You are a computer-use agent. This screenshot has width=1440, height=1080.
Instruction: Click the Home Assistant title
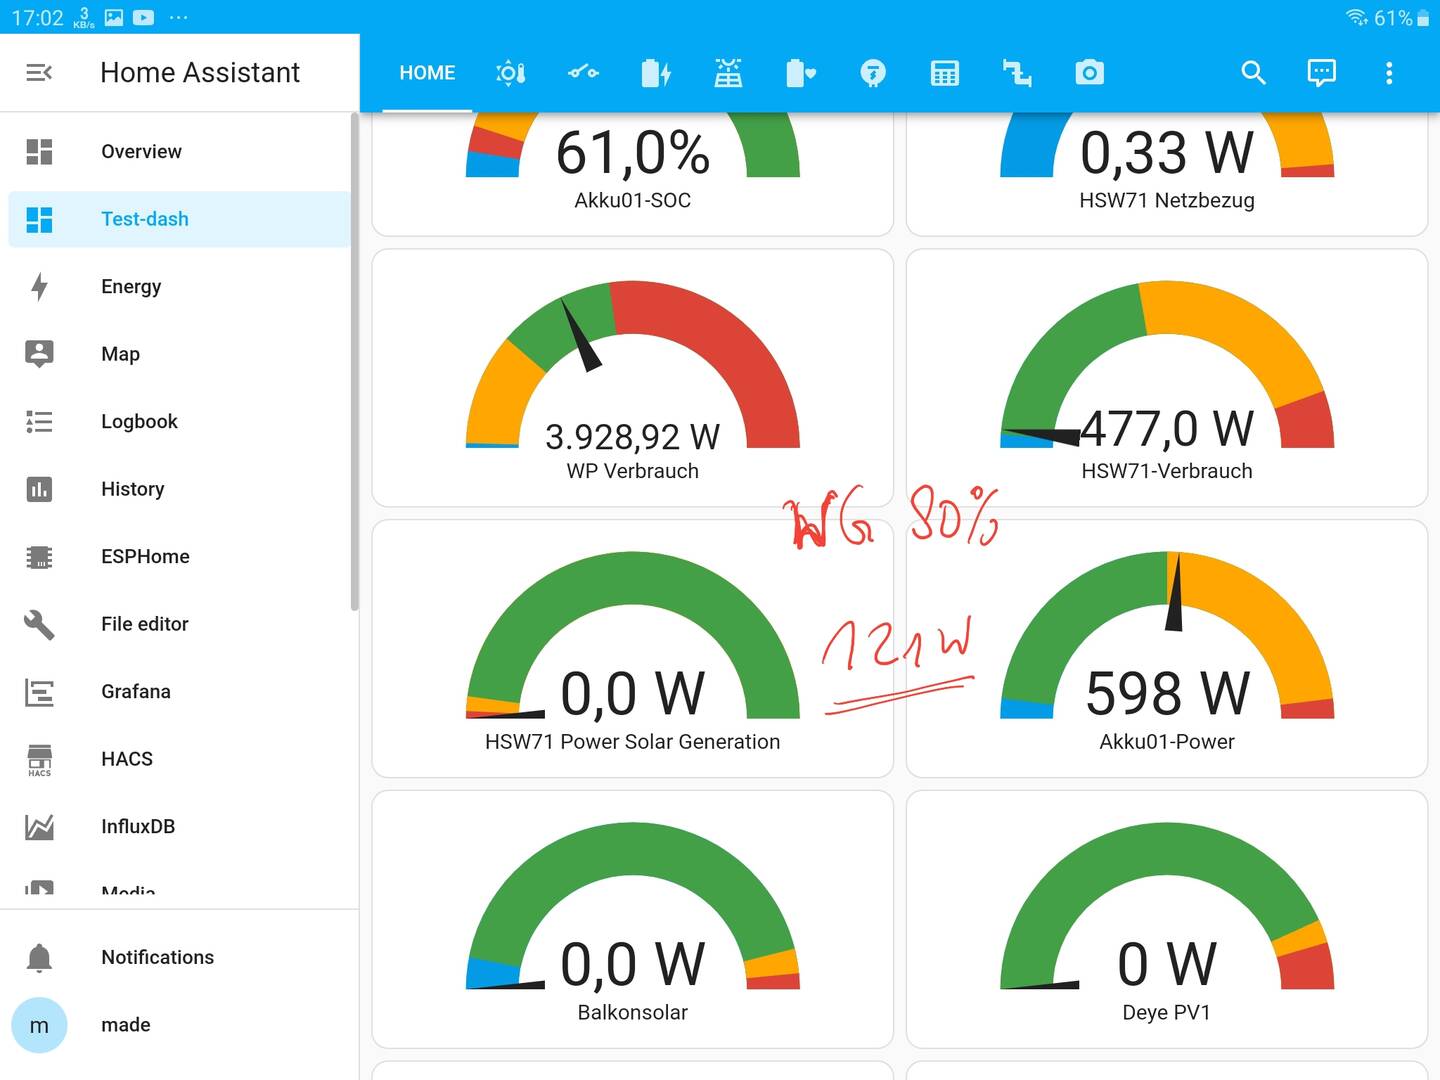coord(200,72)
